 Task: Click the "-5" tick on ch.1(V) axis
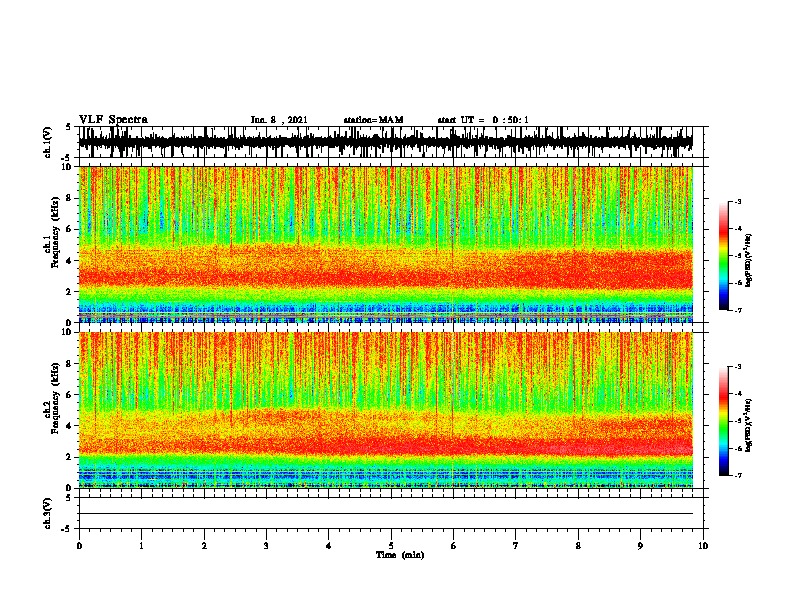67,158
